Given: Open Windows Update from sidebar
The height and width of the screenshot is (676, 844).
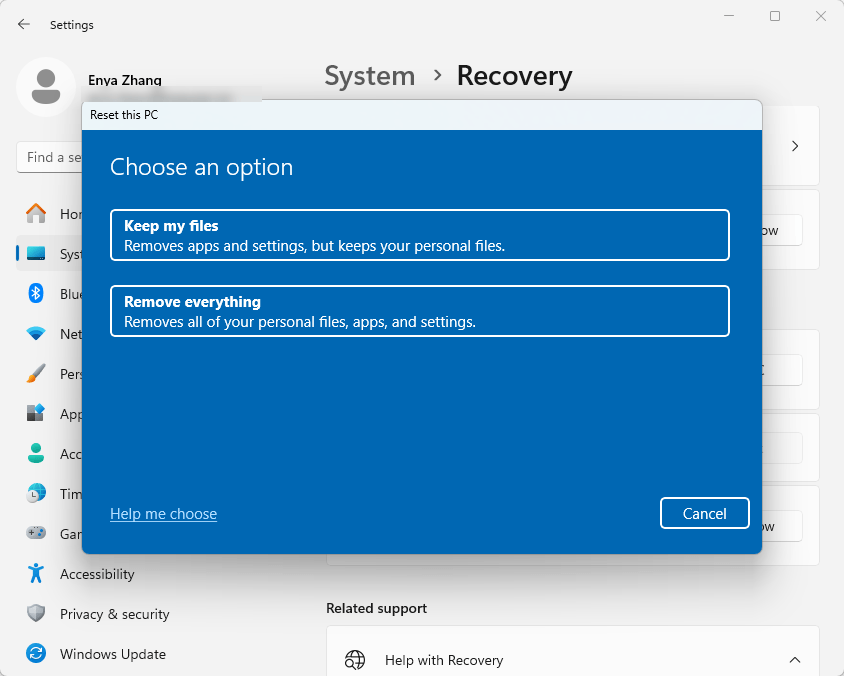Looking at the screenshot, I should tap(112, 654).
